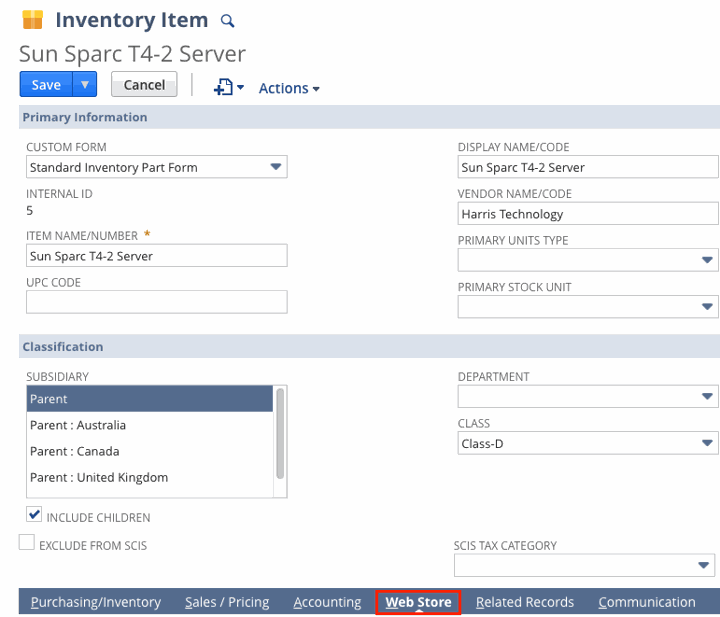The width and height of the screenshot is (720, 617).
Task: Select Parent : United Kingdom subsidiary
Action: (150, 477)
